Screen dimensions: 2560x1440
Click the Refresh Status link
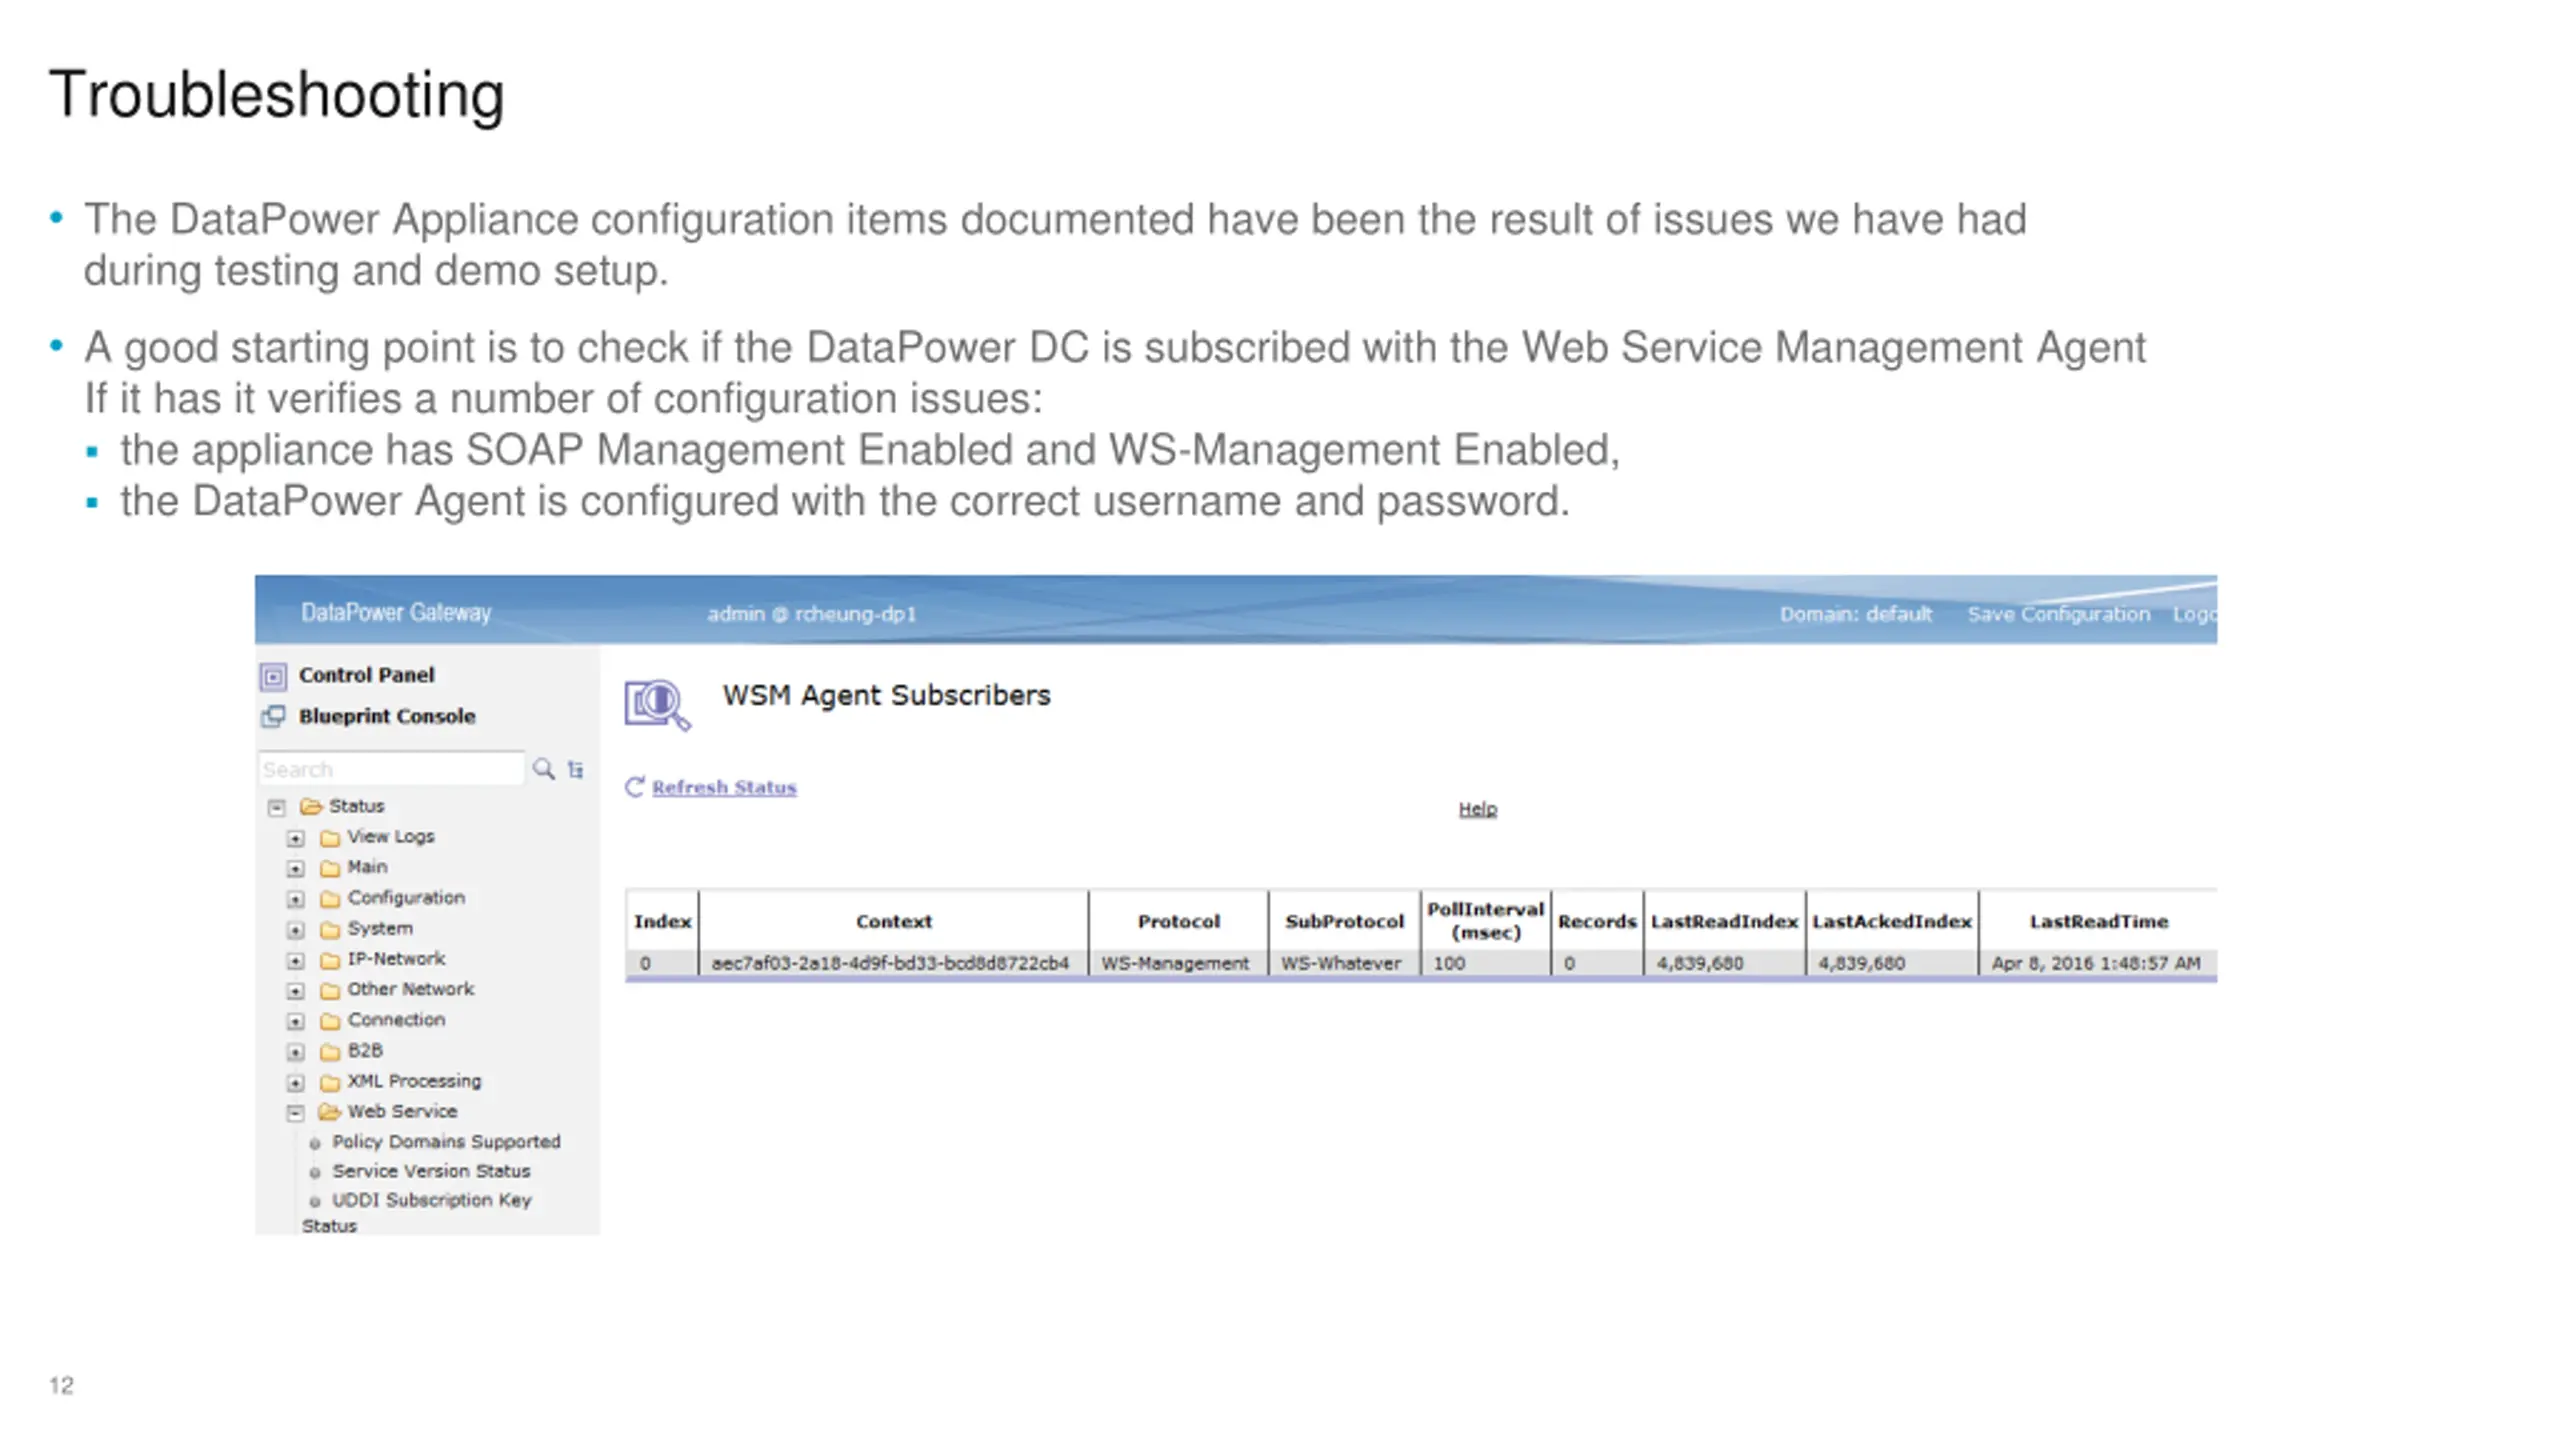pos(724,788)
